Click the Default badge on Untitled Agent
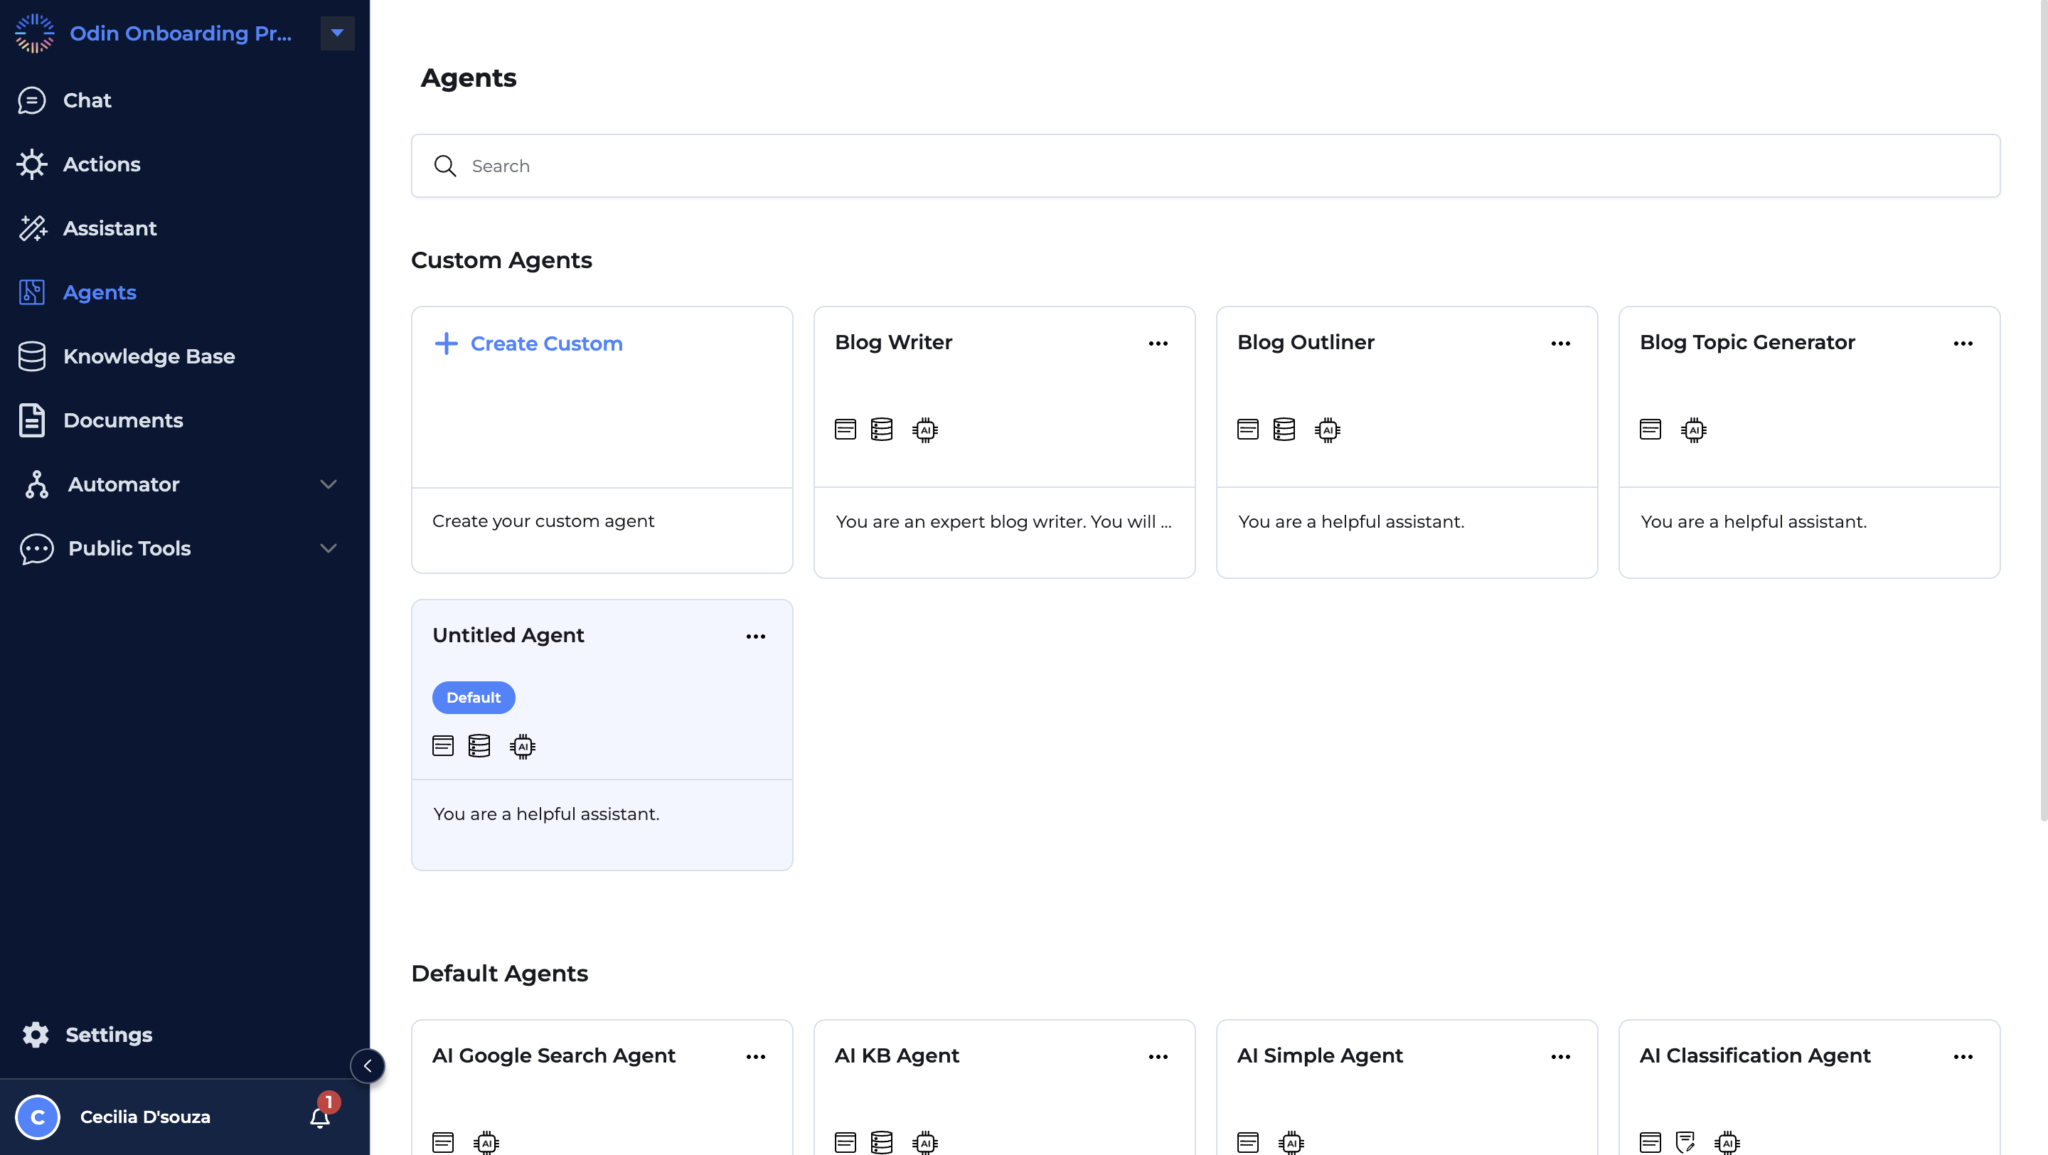This screenshot has width=2048, height=1155. (473, 697)
